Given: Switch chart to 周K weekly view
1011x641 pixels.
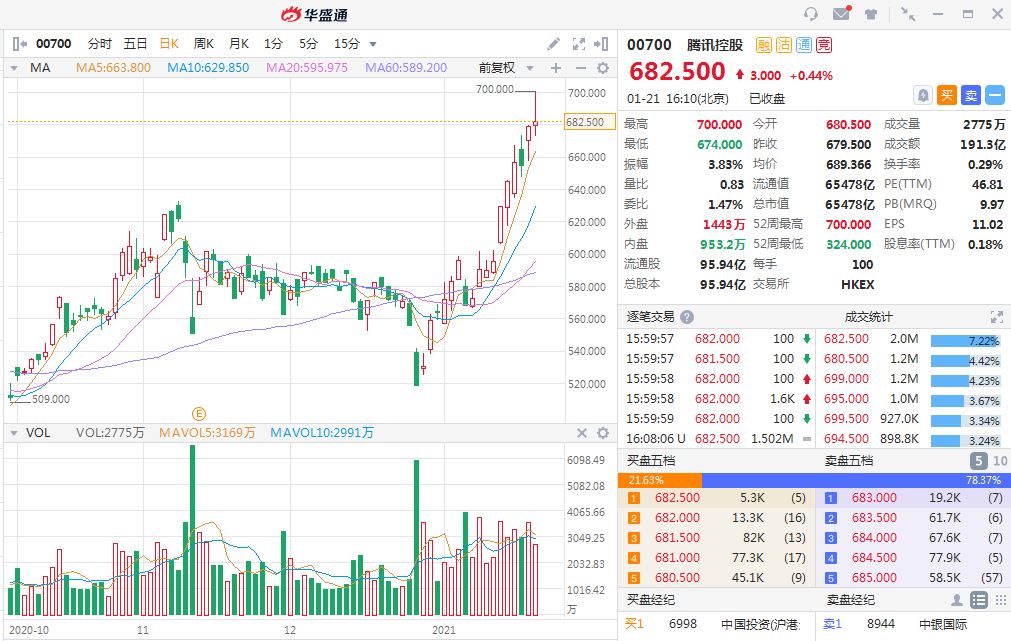Looking at the screenshot, I should [x=204, y=44].
